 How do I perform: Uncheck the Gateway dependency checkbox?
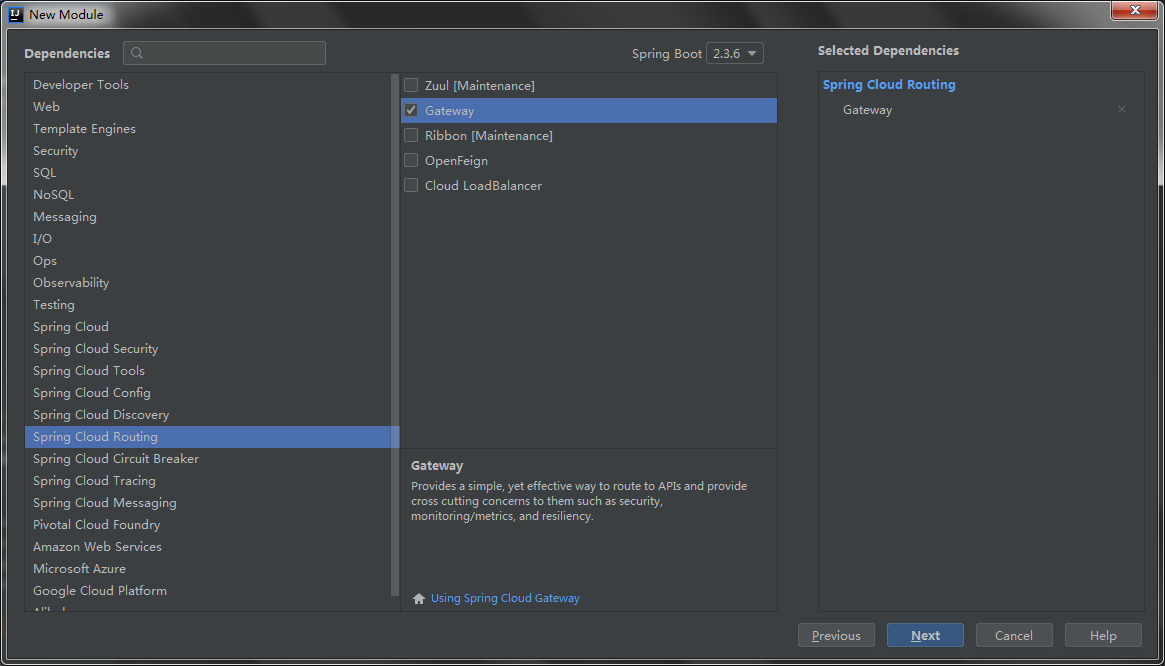coord(411,110)
